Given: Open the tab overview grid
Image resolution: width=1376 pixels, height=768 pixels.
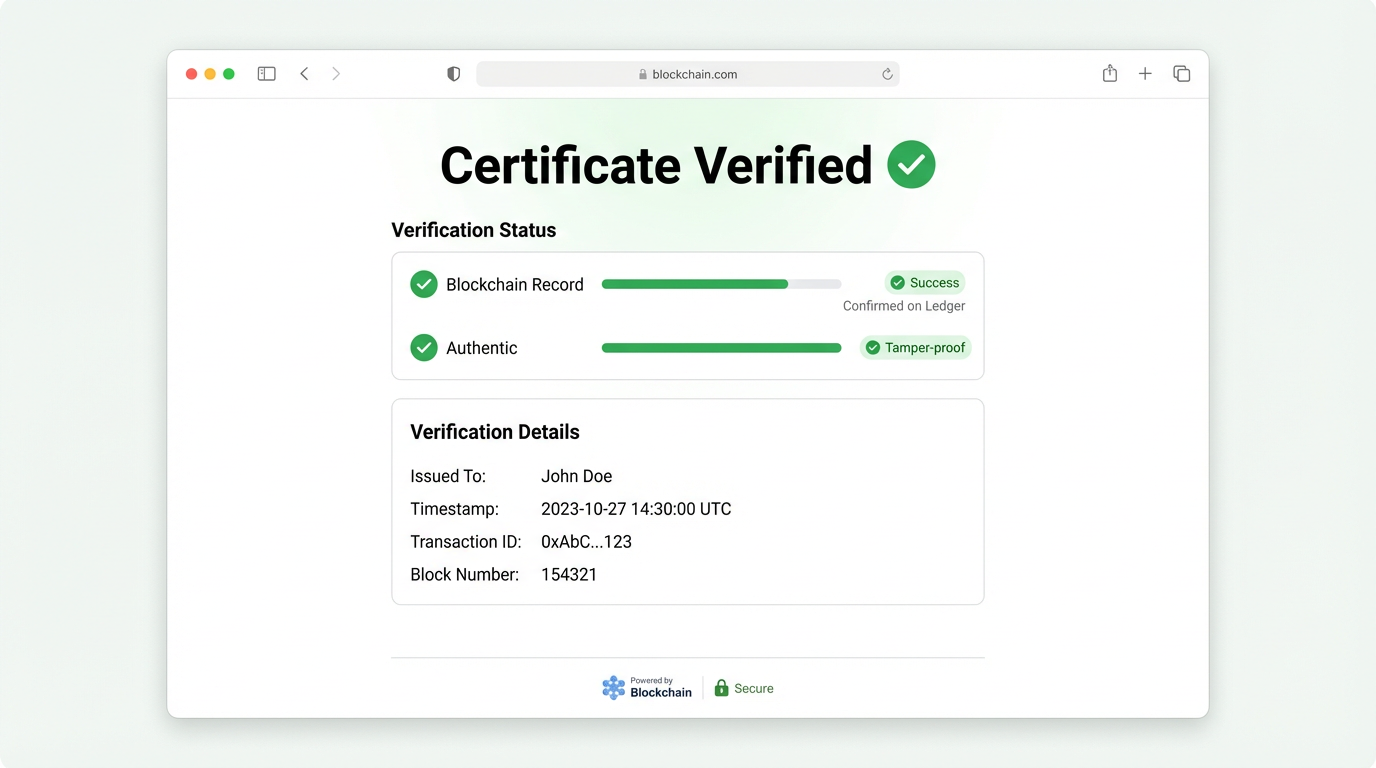Looking at the screenshot, I should [x=1181, y=73].
